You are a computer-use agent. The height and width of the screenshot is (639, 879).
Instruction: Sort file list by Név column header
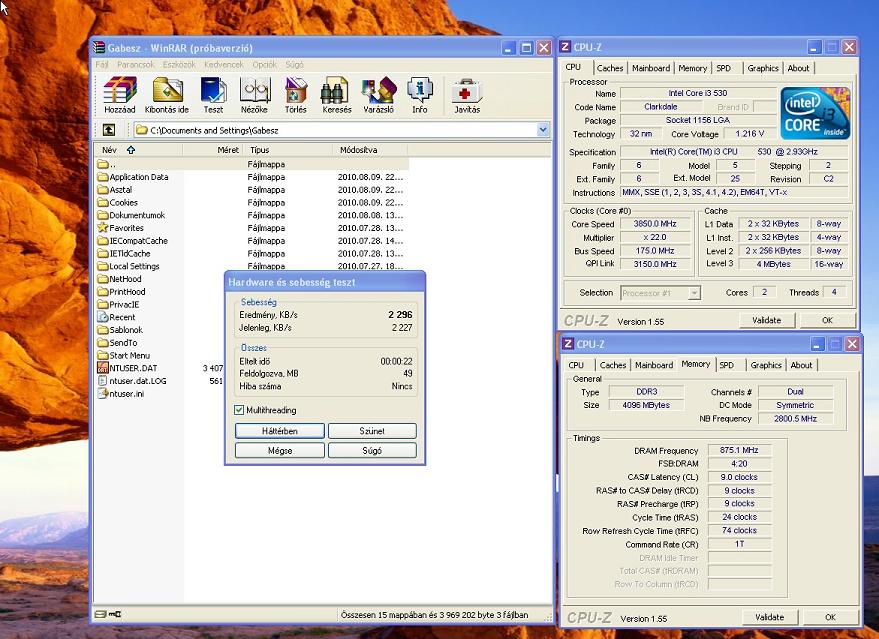point(110,150)
